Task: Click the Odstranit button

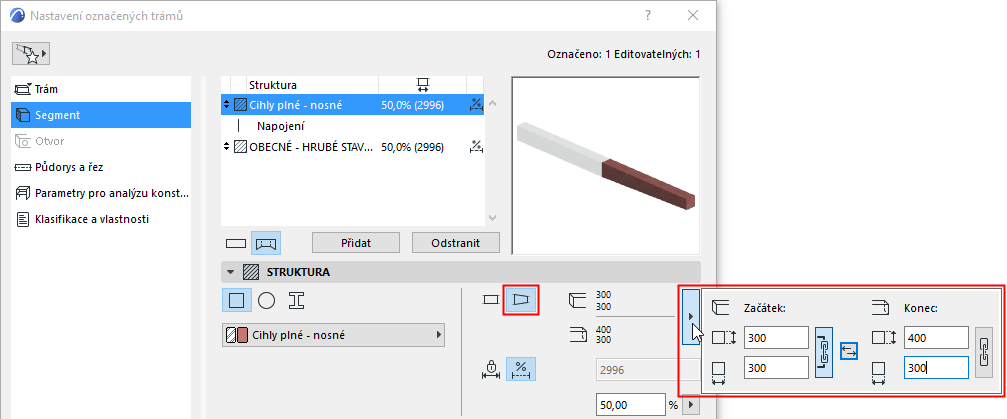Action: pyautogui.click(x=456, y=243)
